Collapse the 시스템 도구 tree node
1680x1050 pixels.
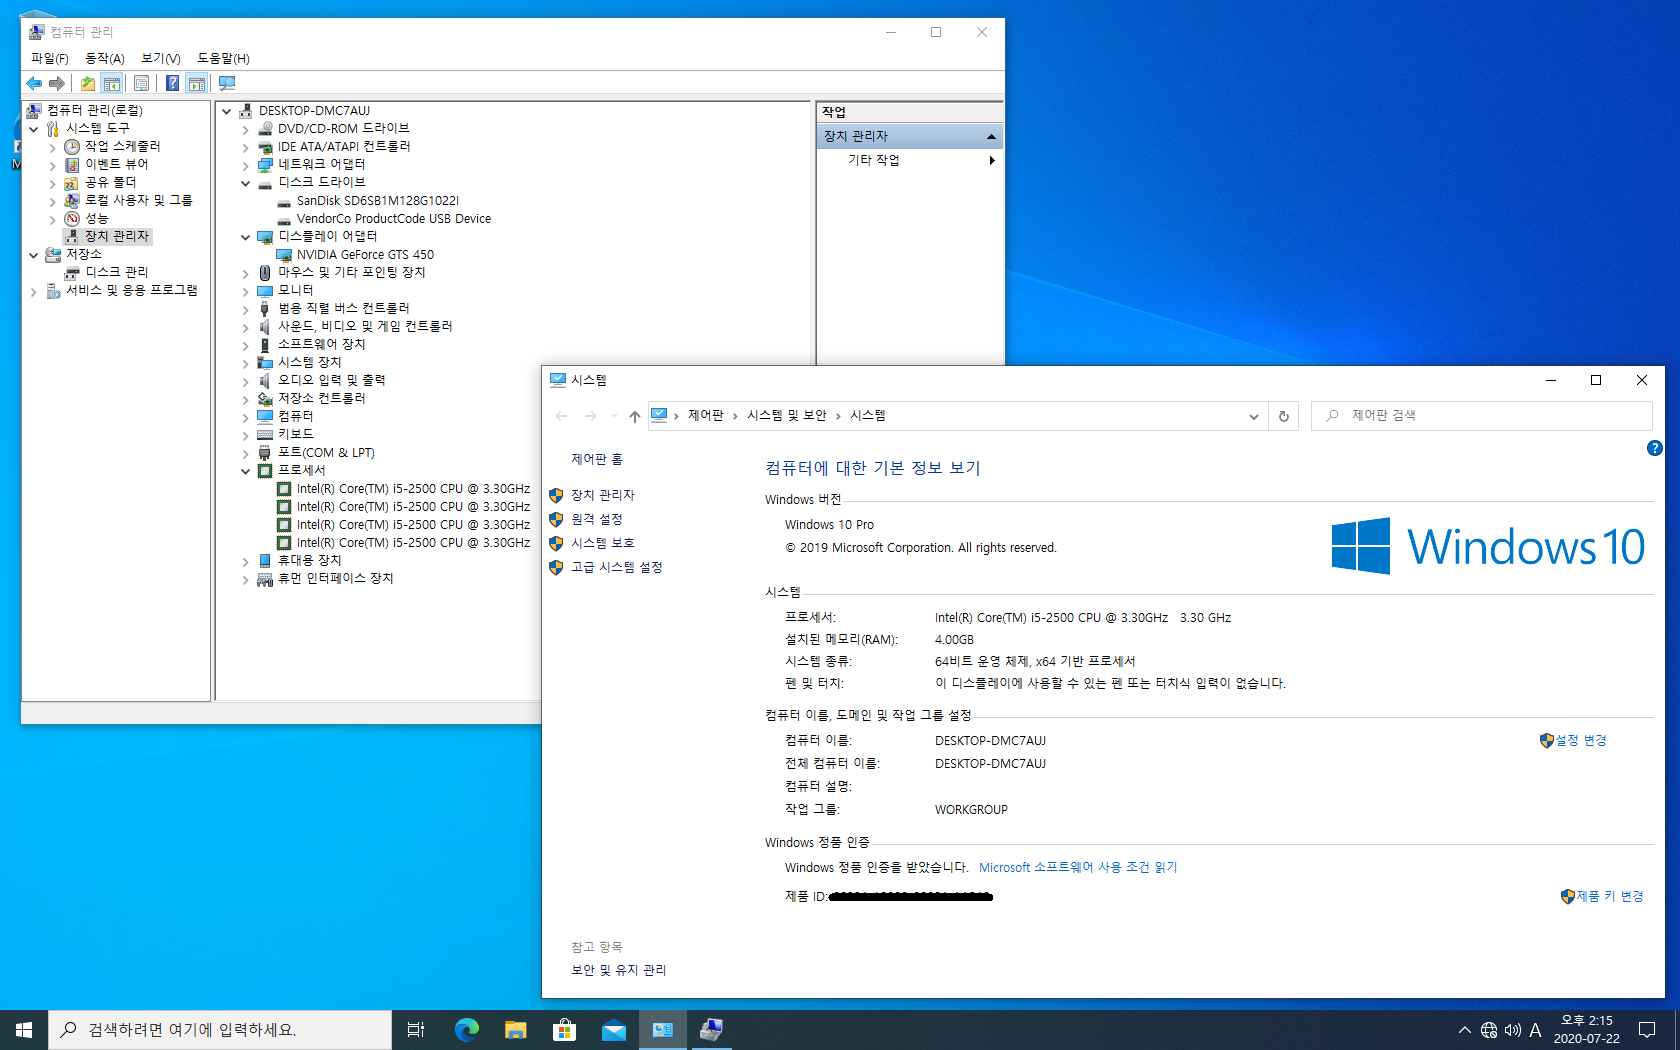33,129
